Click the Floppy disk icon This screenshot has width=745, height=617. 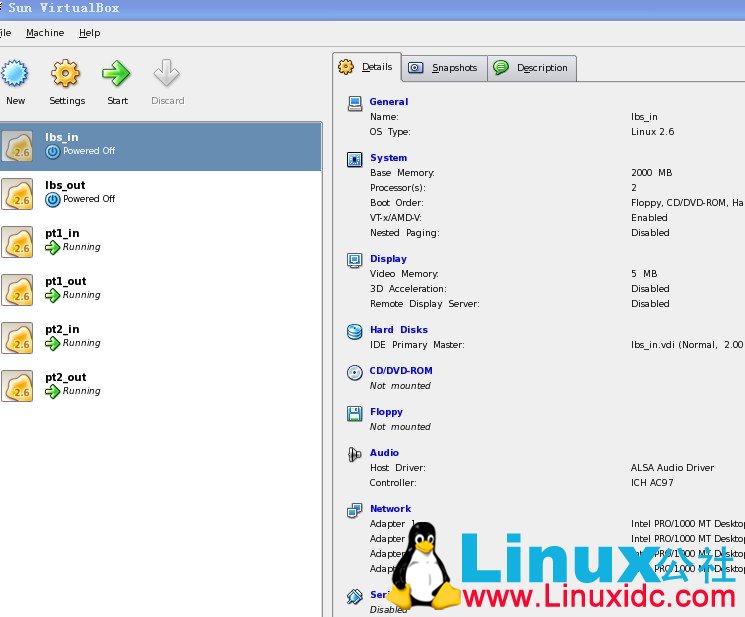click(354, 413)
